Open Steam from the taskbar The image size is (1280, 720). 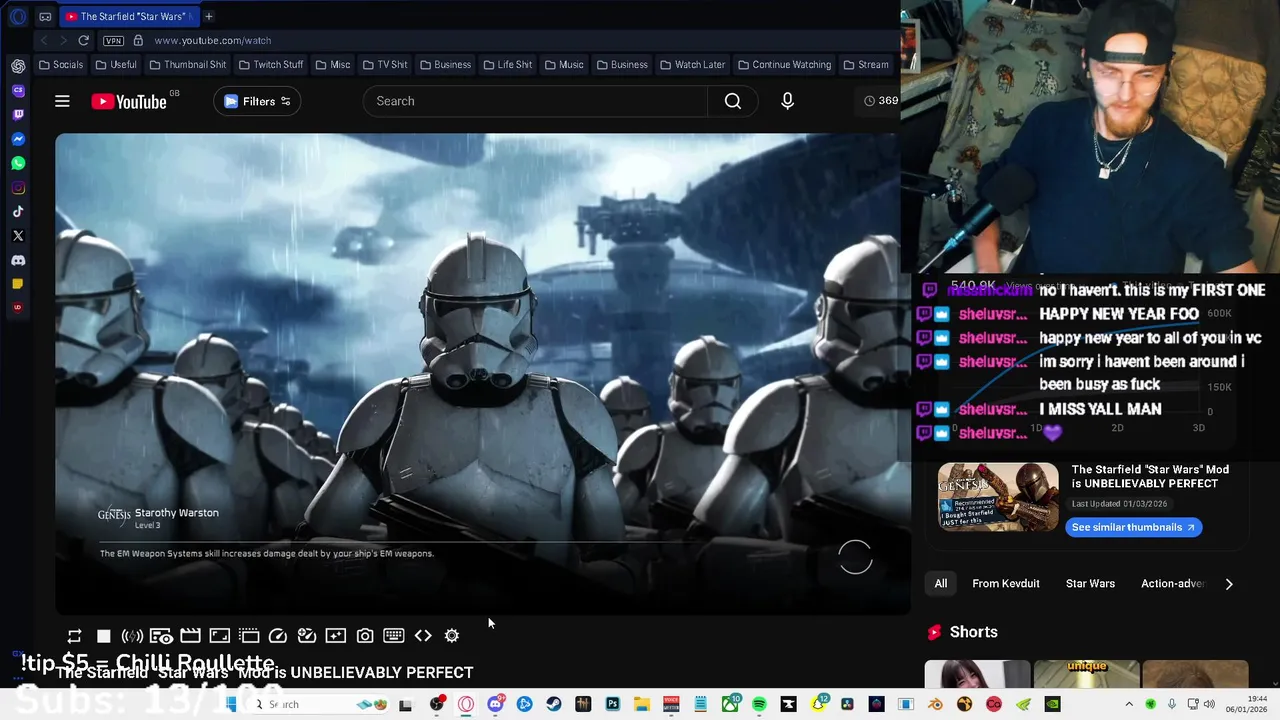554,704
